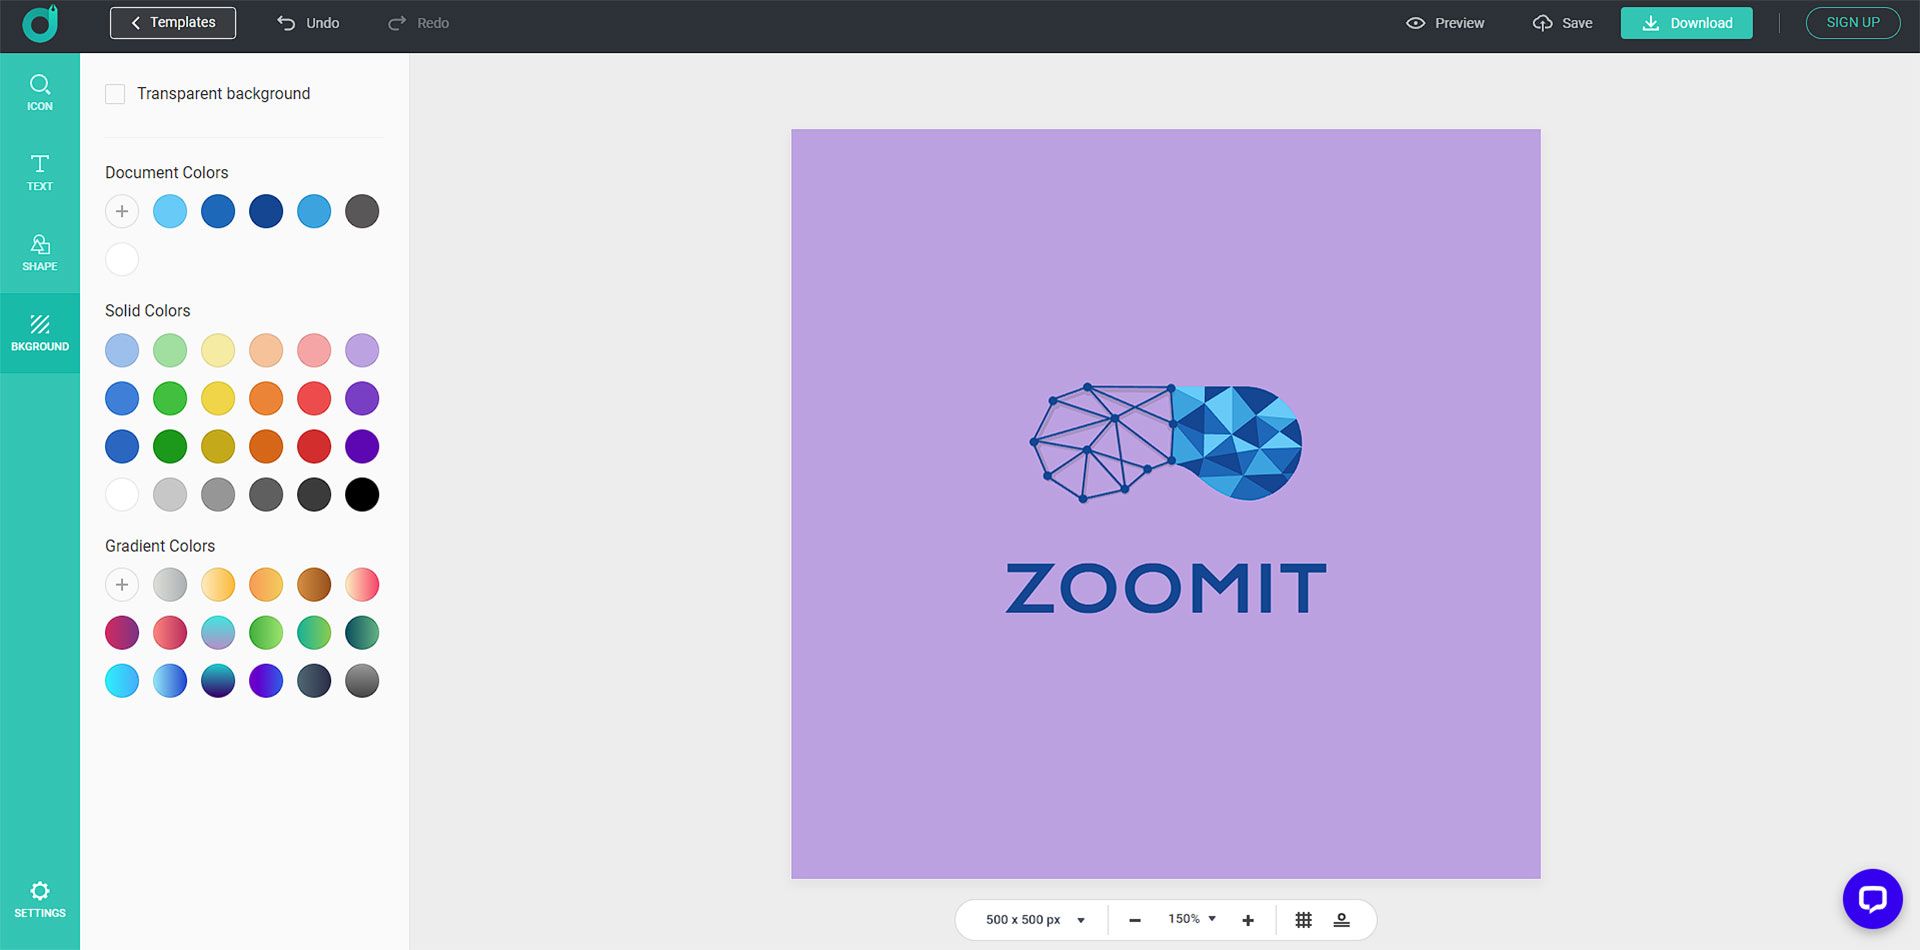Preview the logo design

pyautogui.click(x=1445, y=23)
